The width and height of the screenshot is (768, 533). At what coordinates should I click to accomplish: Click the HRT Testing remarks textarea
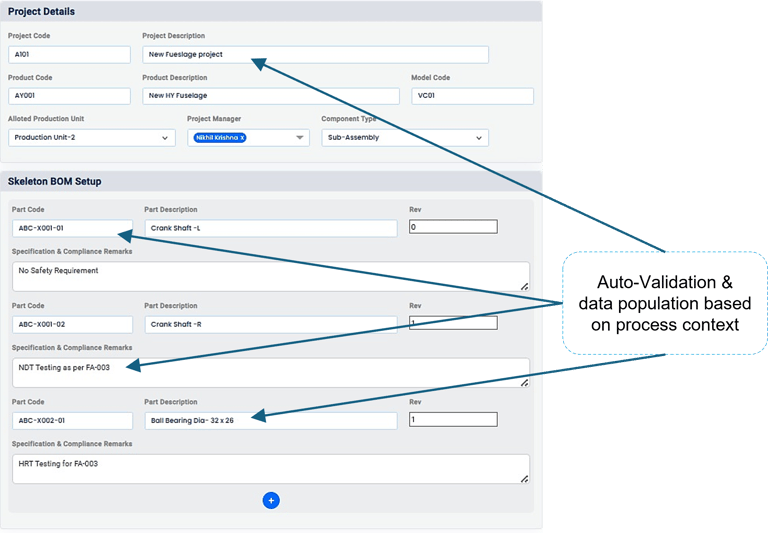[x=271, y=469]
